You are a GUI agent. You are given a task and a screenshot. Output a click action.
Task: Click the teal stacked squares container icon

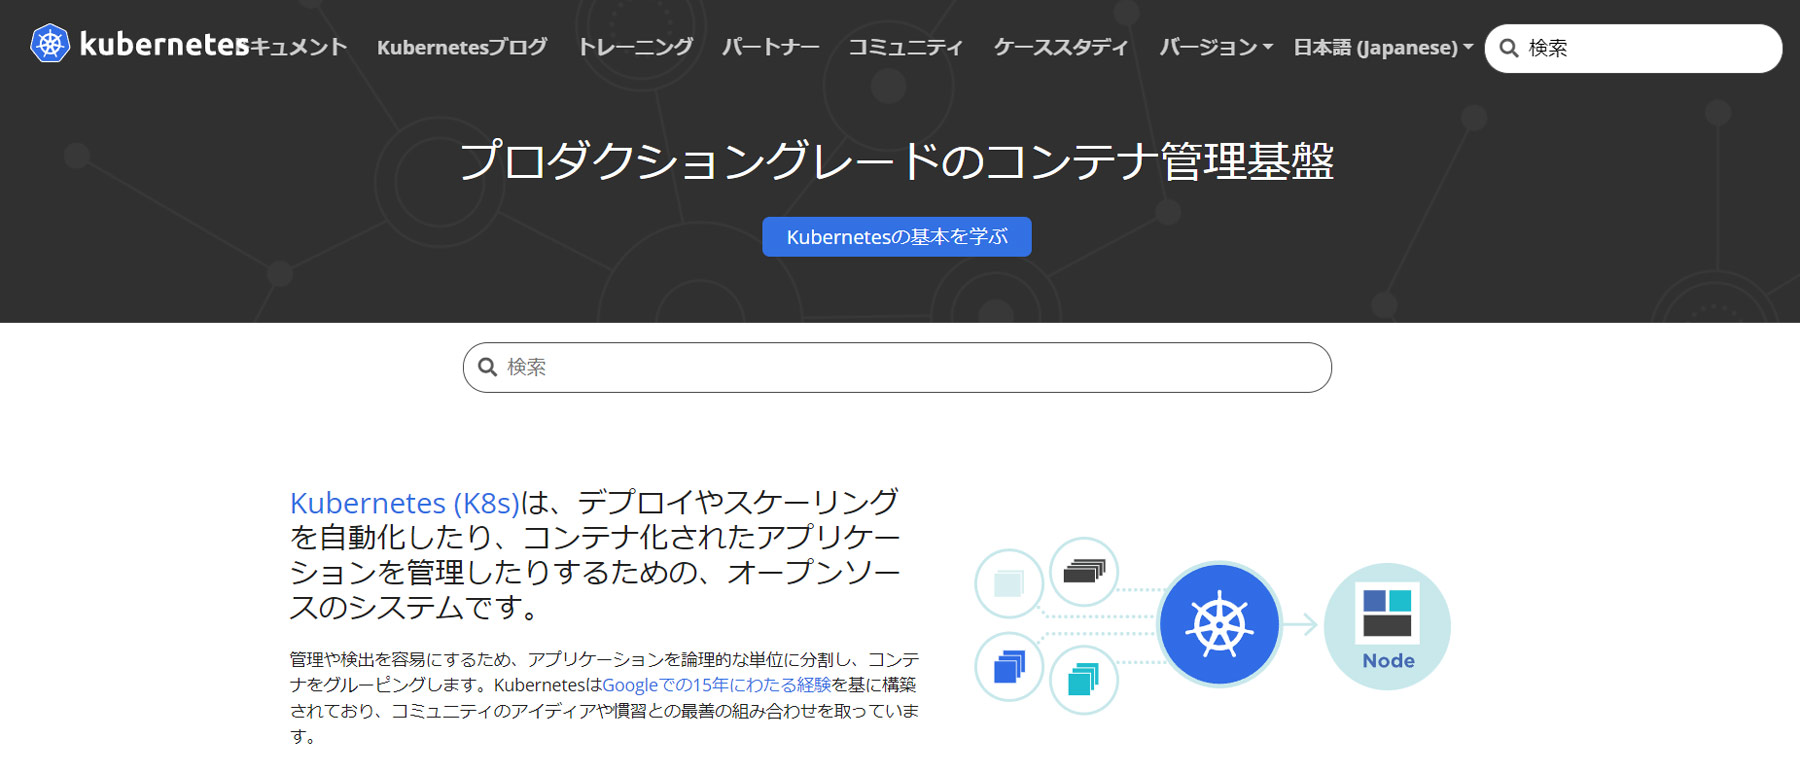(x=1084, y=680)
